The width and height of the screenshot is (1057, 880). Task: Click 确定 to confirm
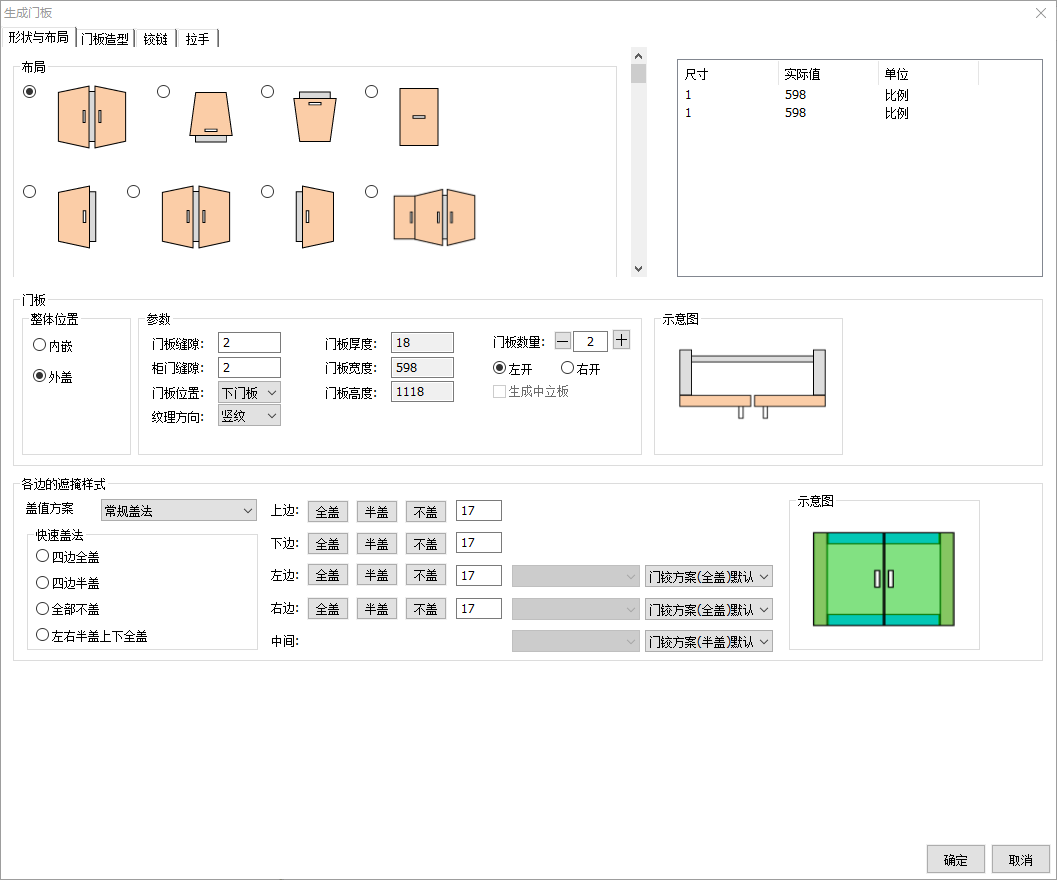(x=955, y=860)
